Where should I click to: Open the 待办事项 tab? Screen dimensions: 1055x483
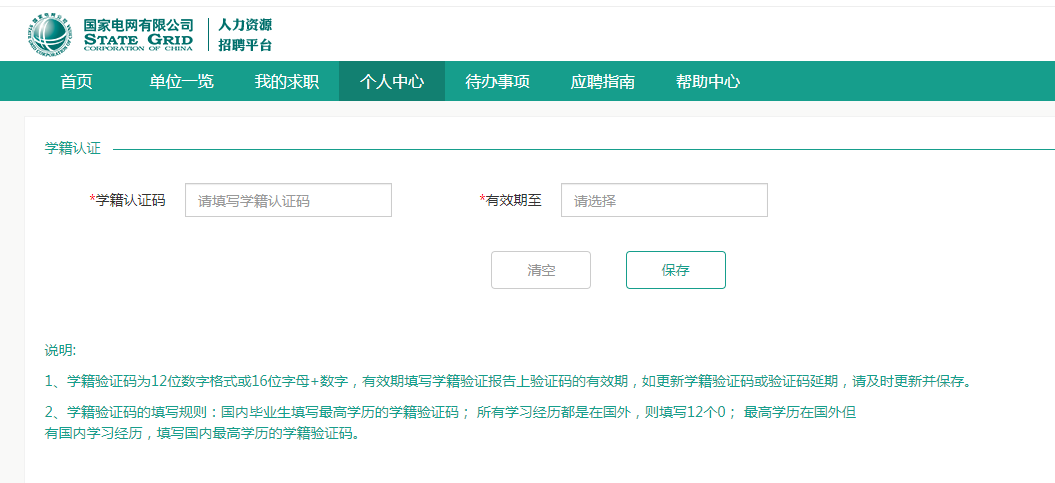click(497, 82)
